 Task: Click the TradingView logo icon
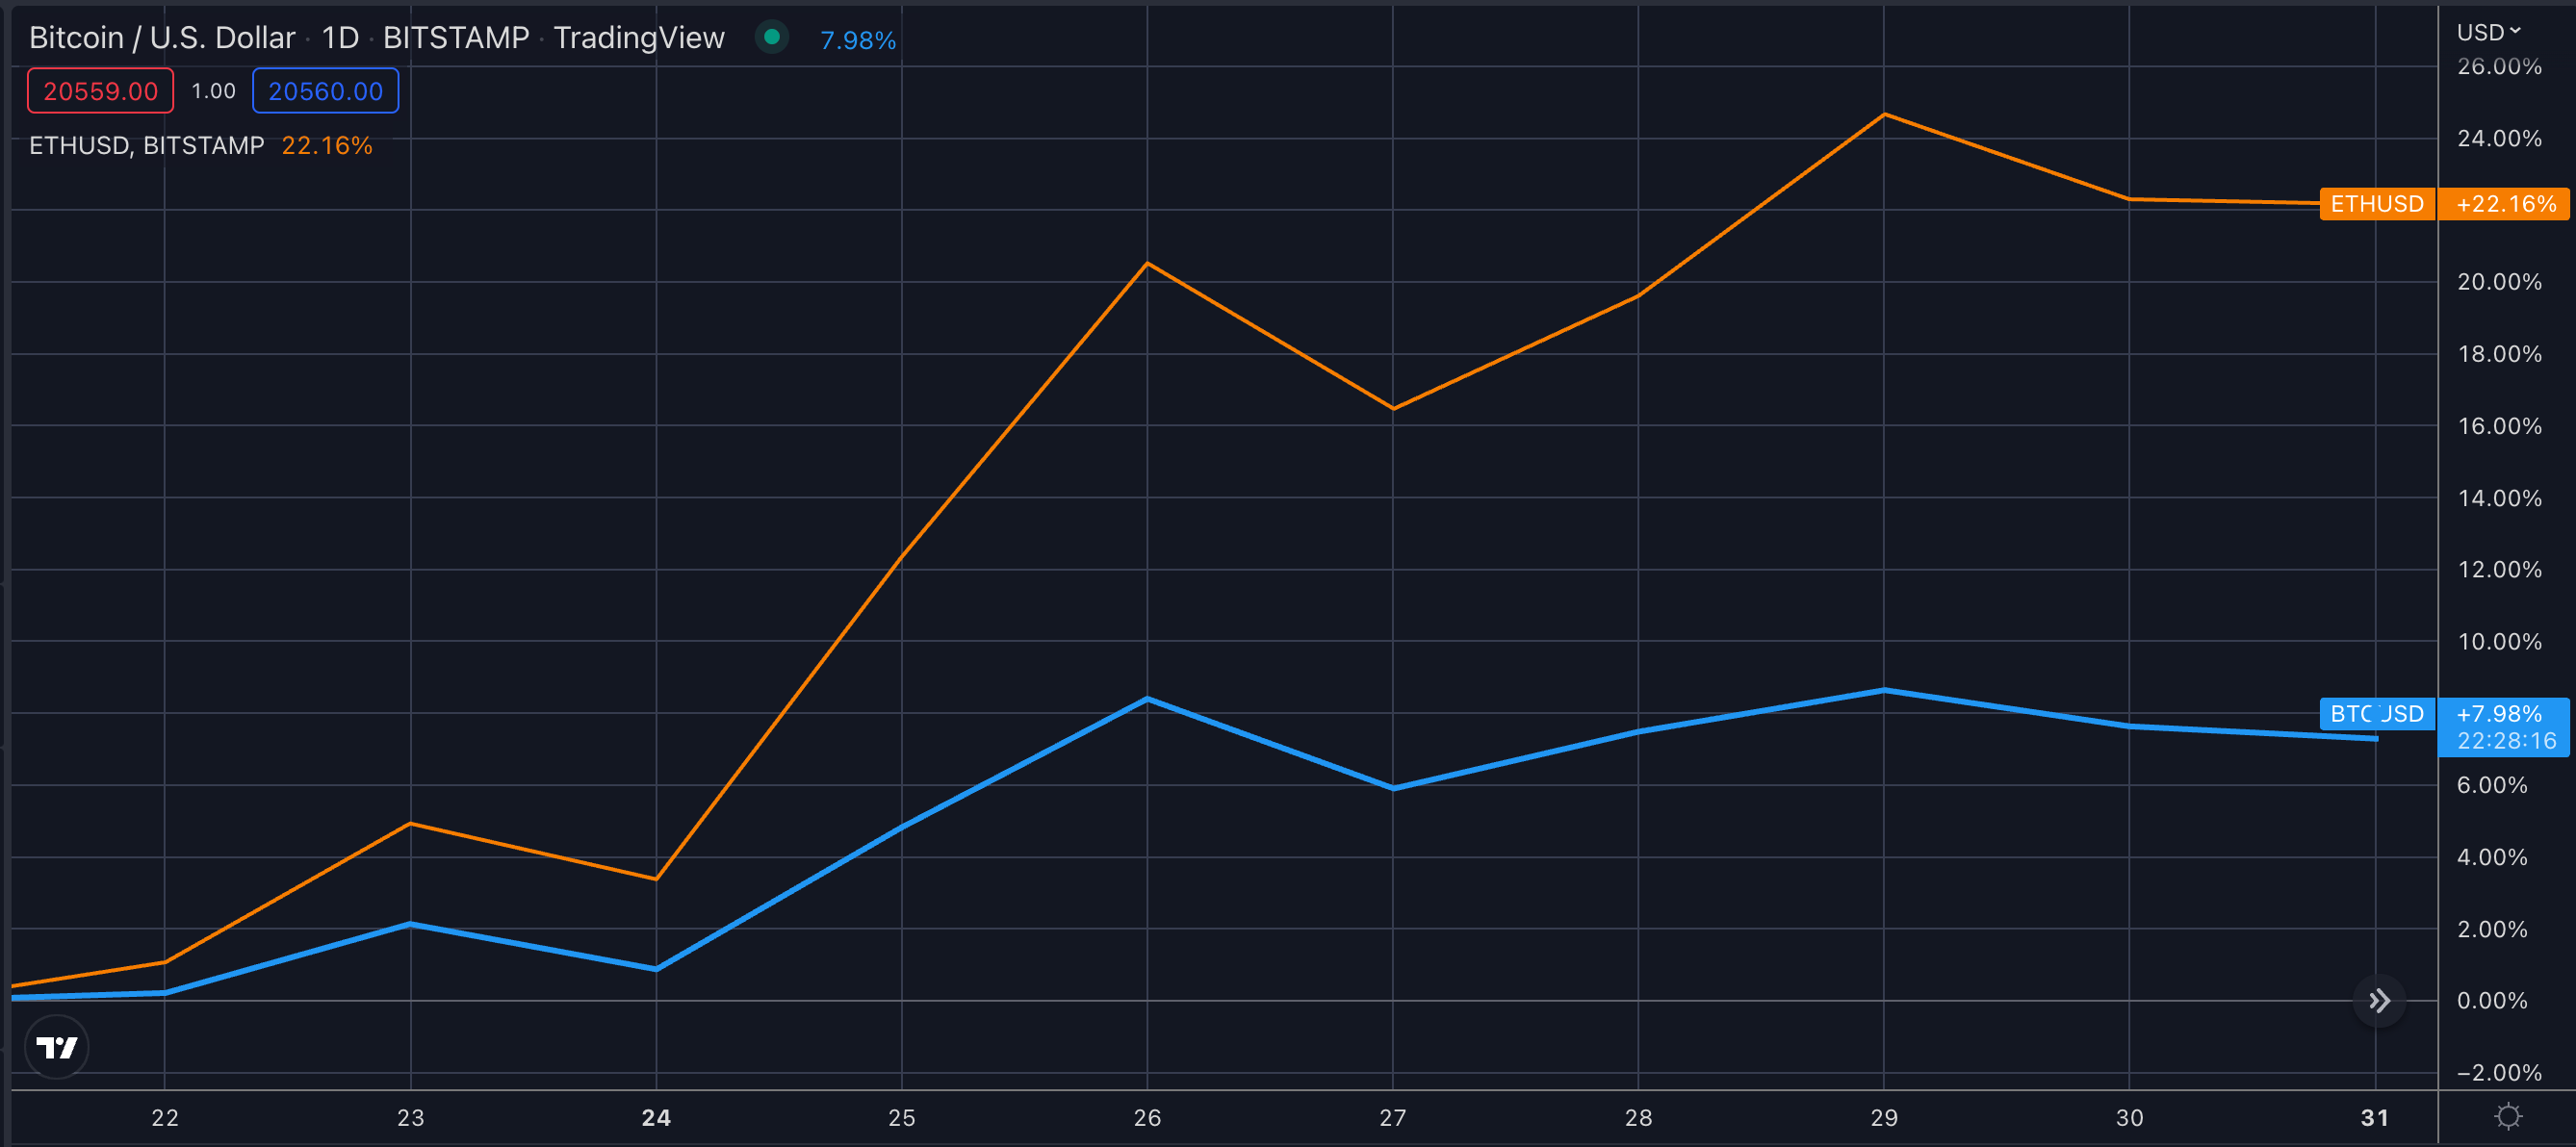click(57, 1047)
